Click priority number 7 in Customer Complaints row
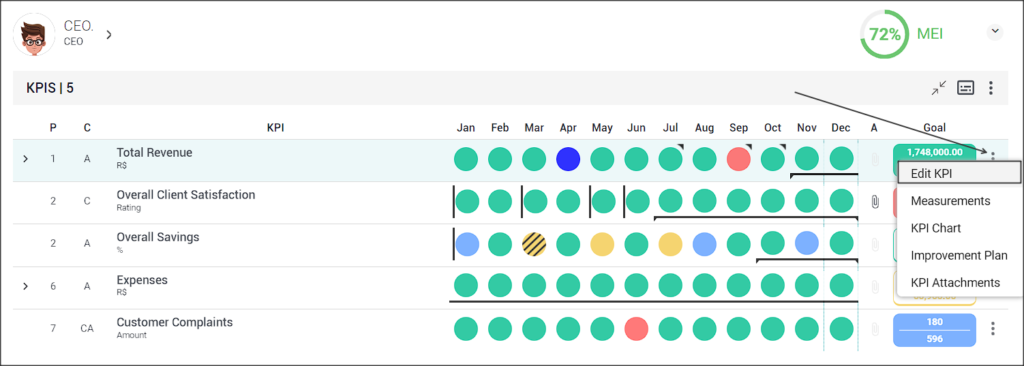The image size is (1024, 366). 53,329
